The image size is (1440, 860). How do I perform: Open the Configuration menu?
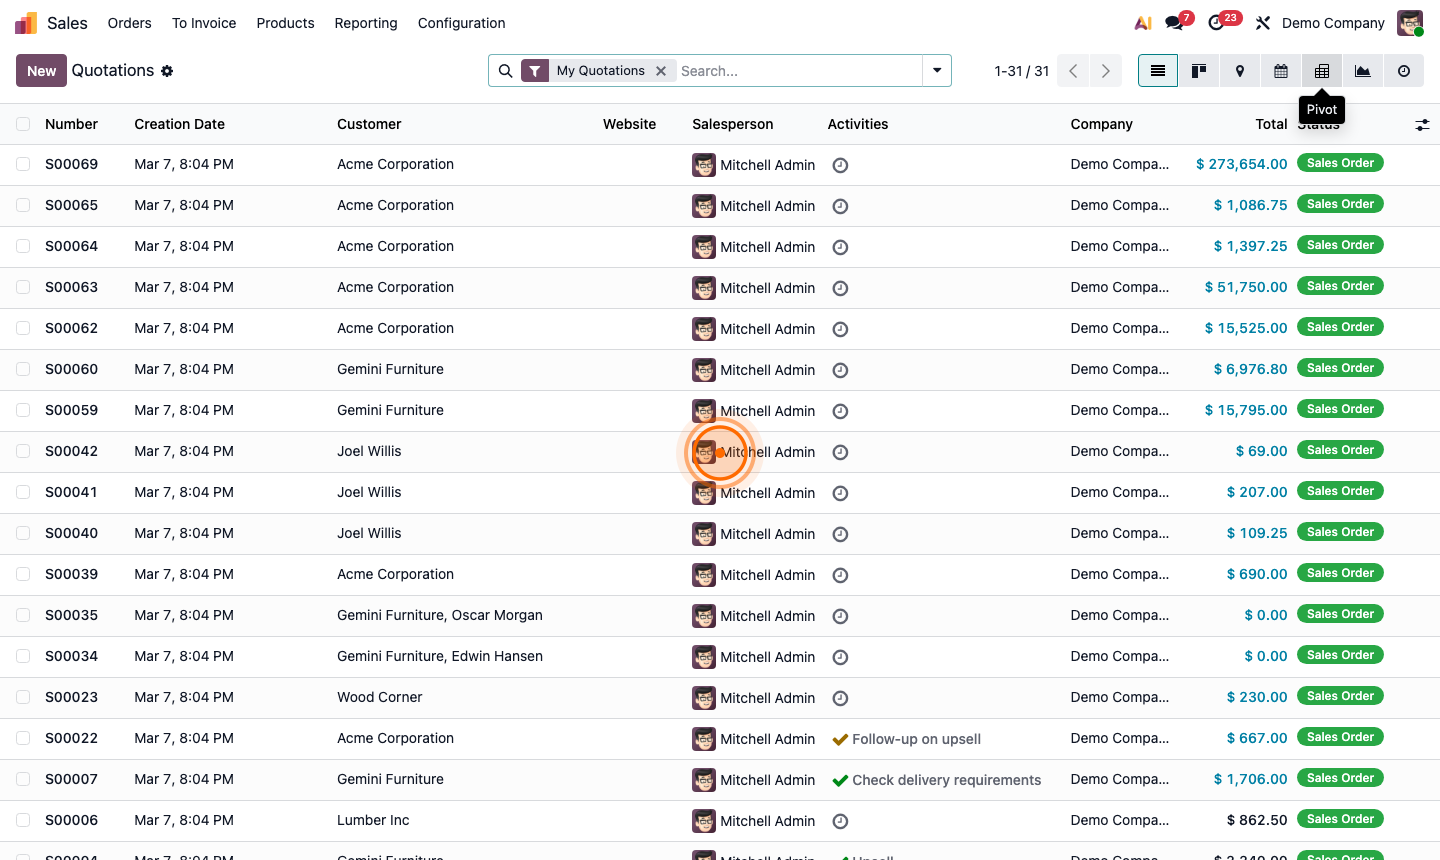pyautogui.click(x=461, y=23)
